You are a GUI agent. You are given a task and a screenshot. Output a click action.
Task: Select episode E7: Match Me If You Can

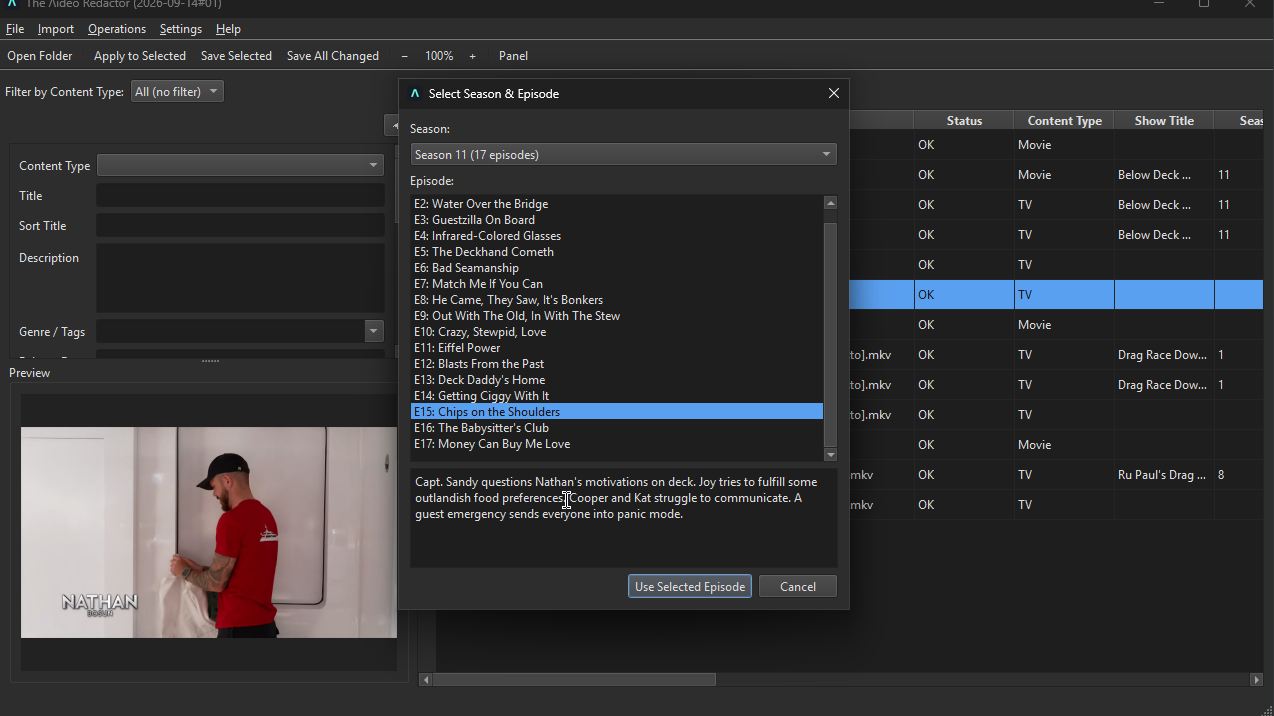tap(616, 284)
